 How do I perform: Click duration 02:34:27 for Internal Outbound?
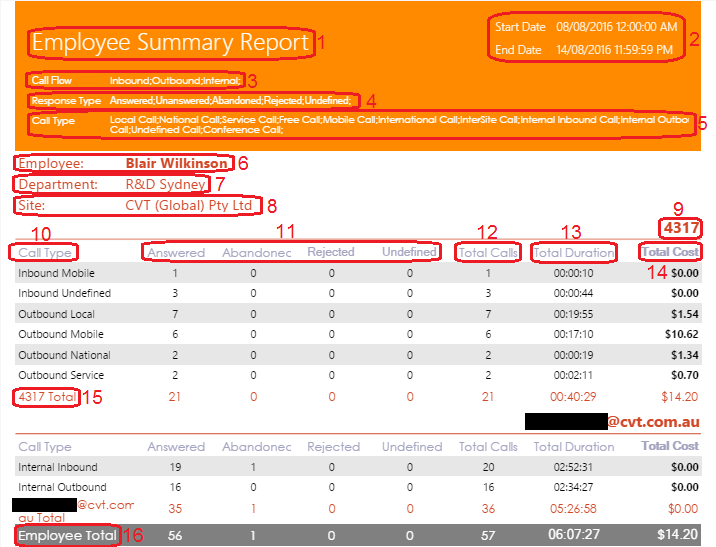coord(574,487)
